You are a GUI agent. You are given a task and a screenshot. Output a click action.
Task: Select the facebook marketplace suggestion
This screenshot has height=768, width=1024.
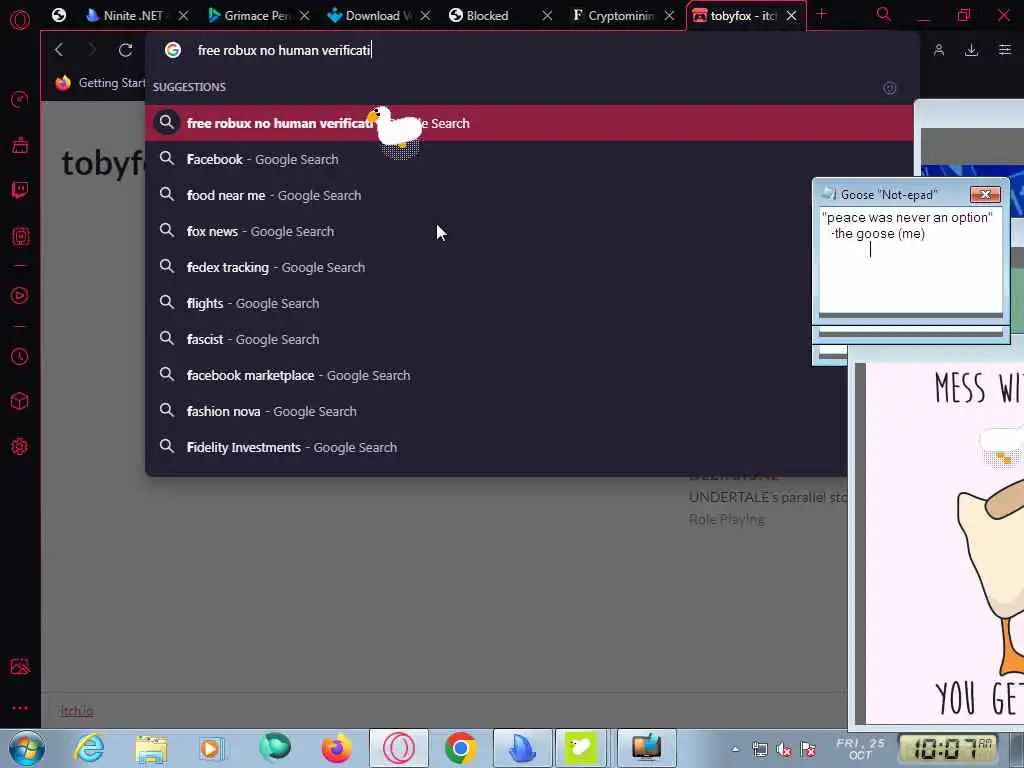point(496,375)
